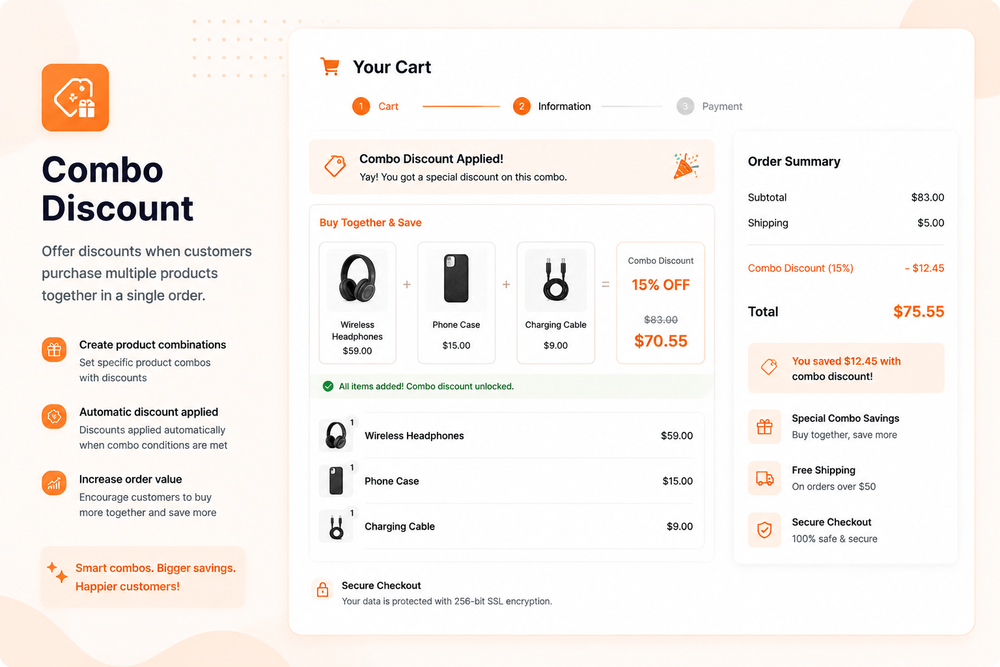The image size is (1000, 667).
Task: Go to the Information step label
Action: click(x=564, y=106)
